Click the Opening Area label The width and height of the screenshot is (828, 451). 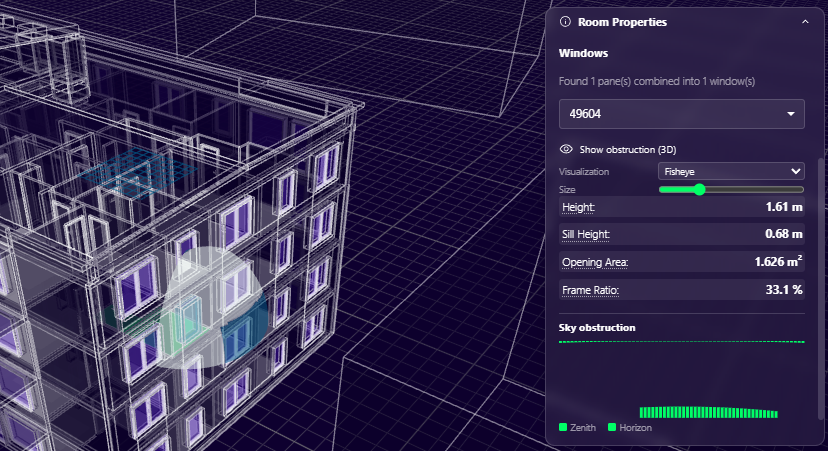[x=595, y=262]
